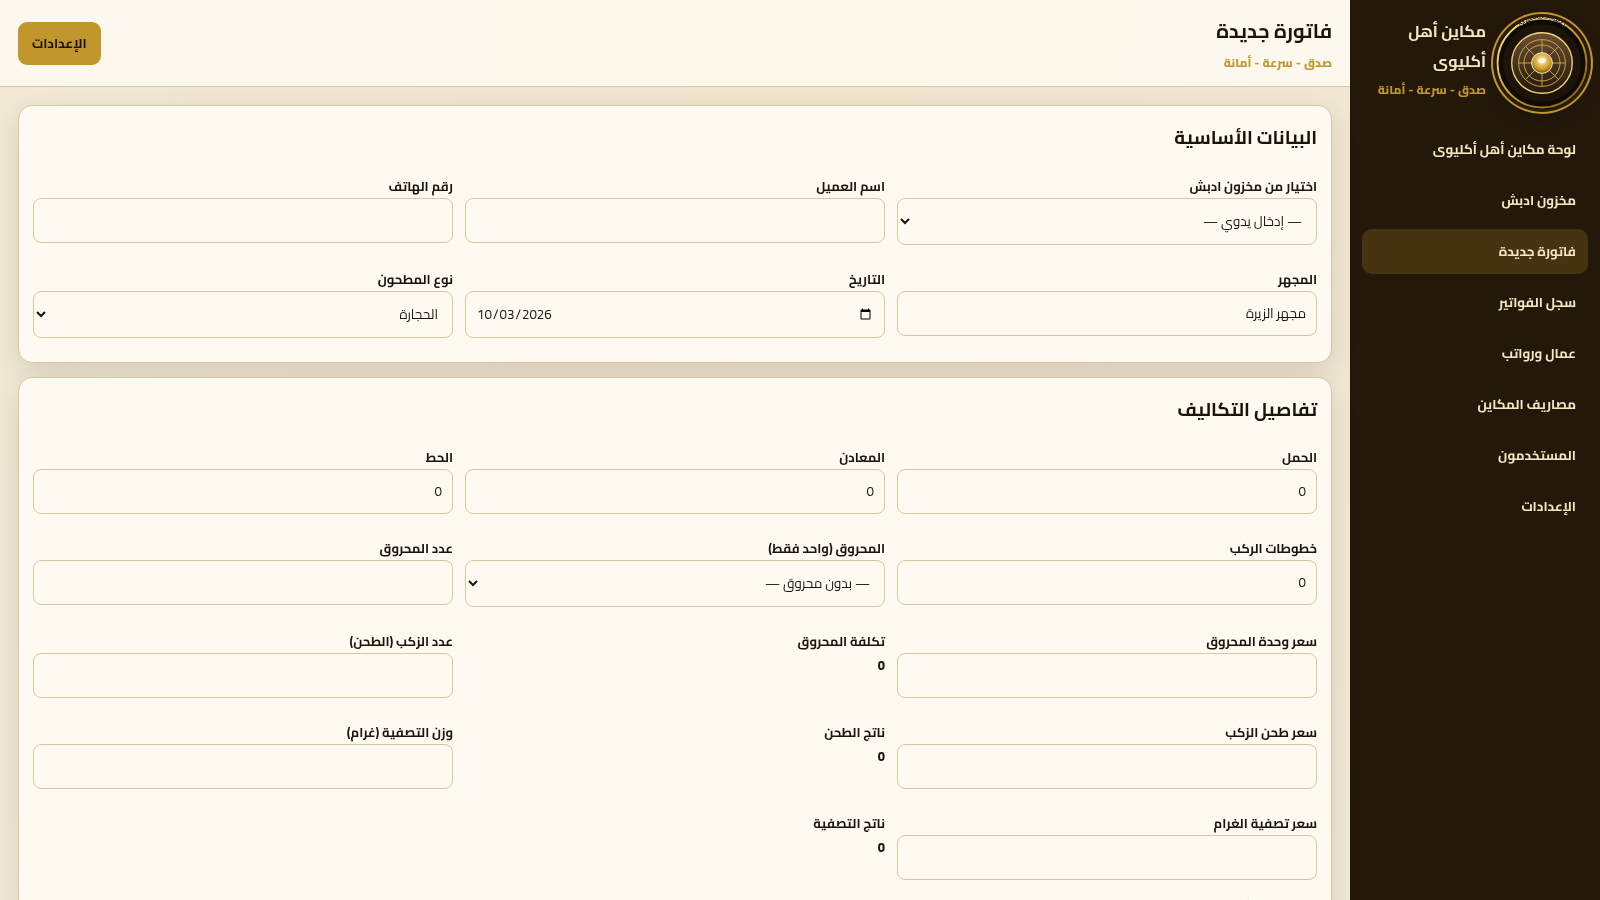
Task: Click the المعادن cost field
Action: tap(675, 491)
